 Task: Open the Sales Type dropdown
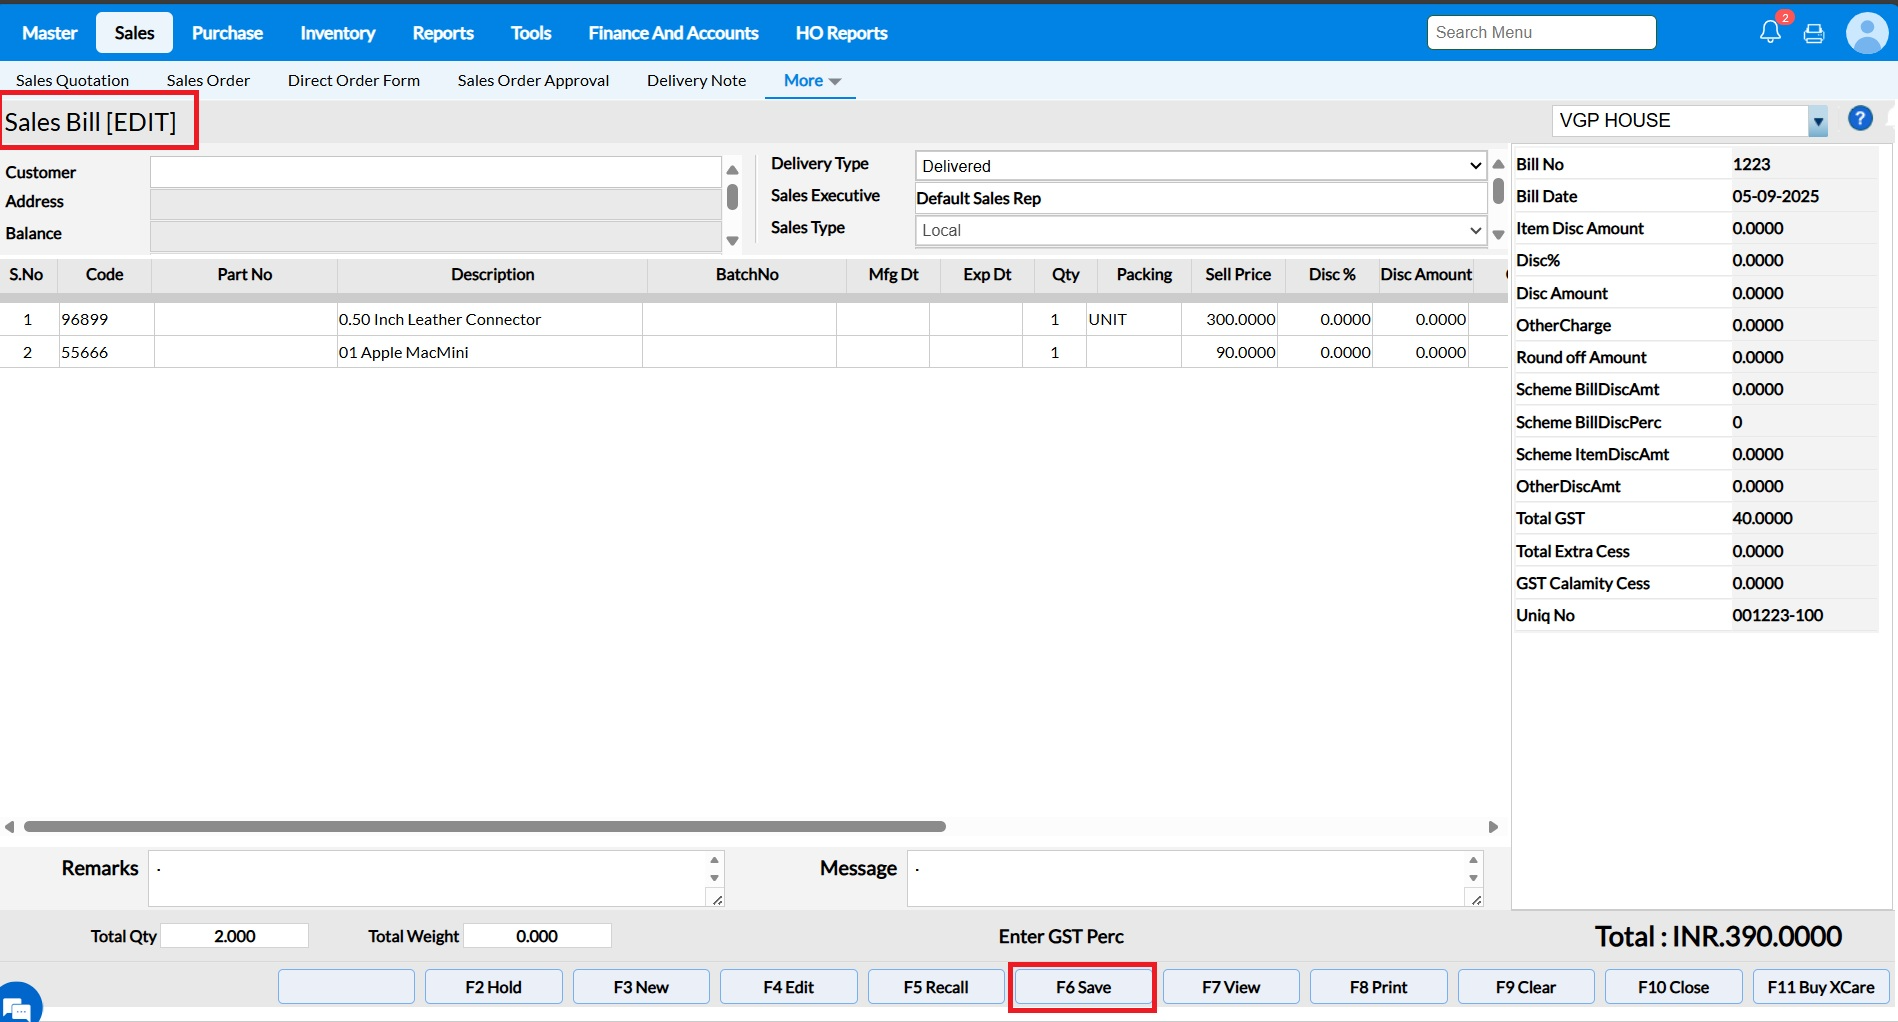[x=1200, y=231]
